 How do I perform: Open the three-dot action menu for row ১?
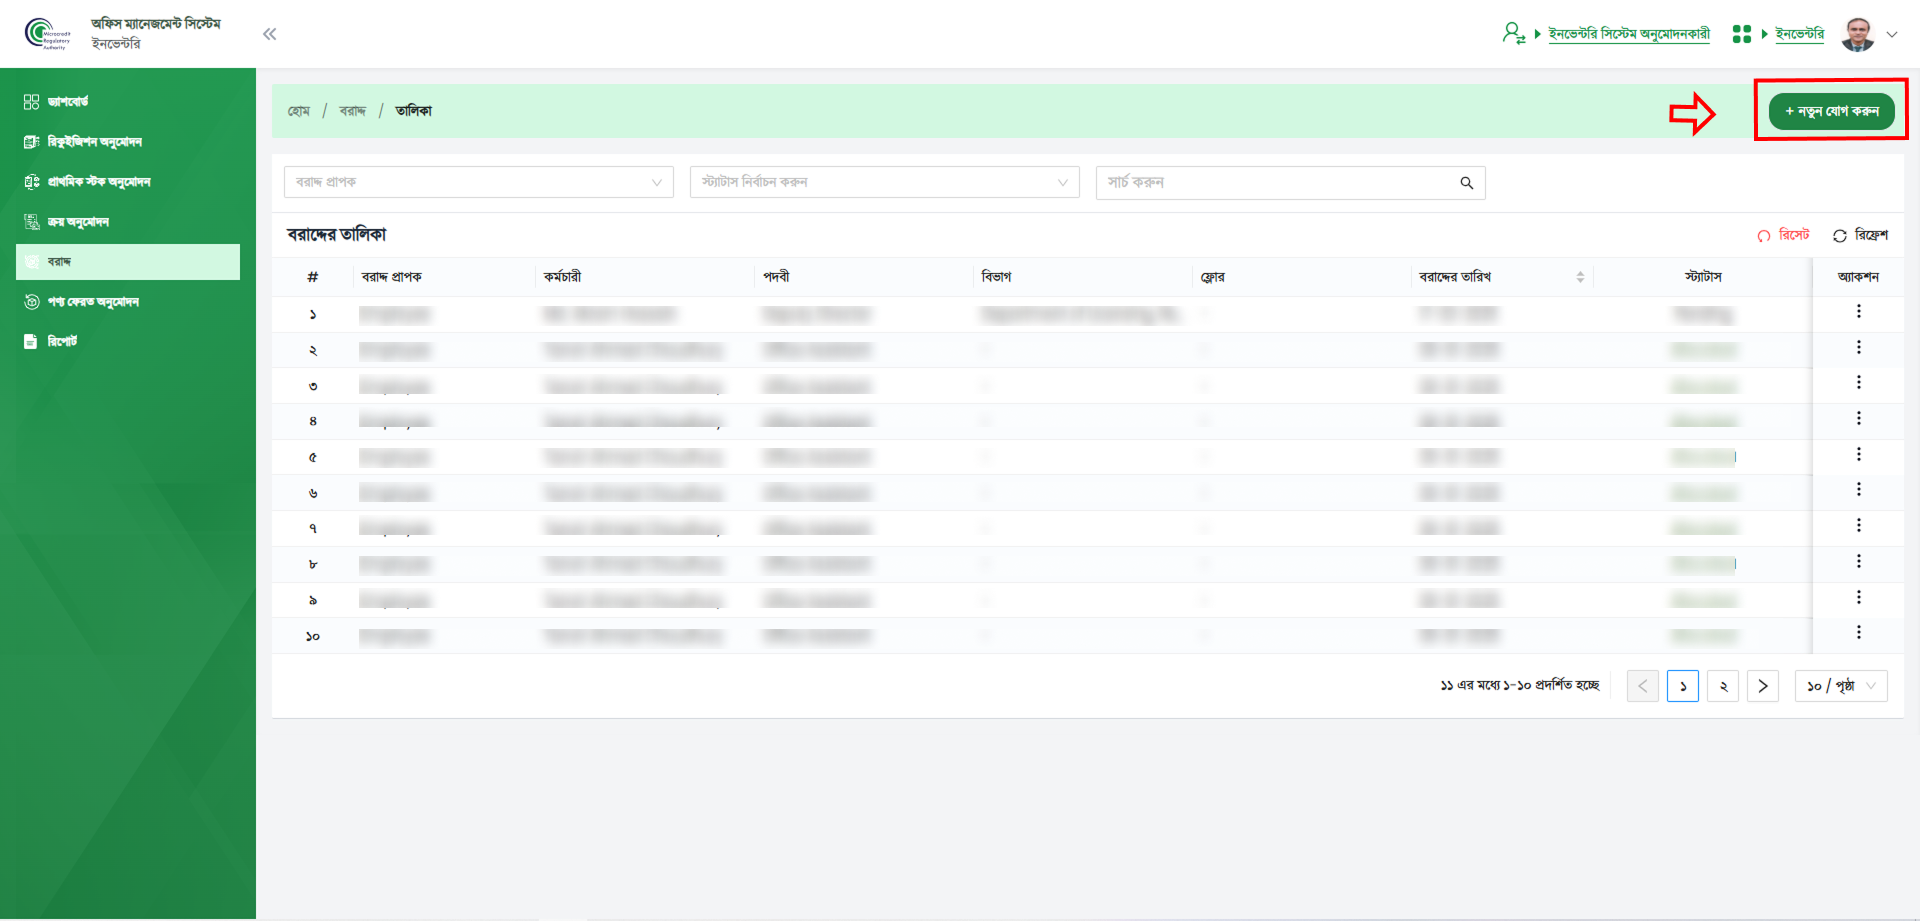click(1858, 312)
